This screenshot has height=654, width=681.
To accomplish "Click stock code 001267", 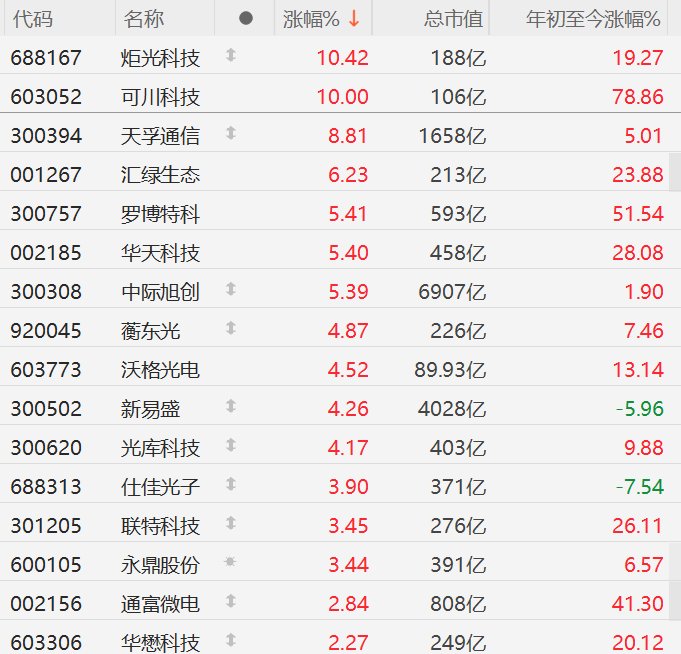I will pyautogui.click(x=46, y=175).
